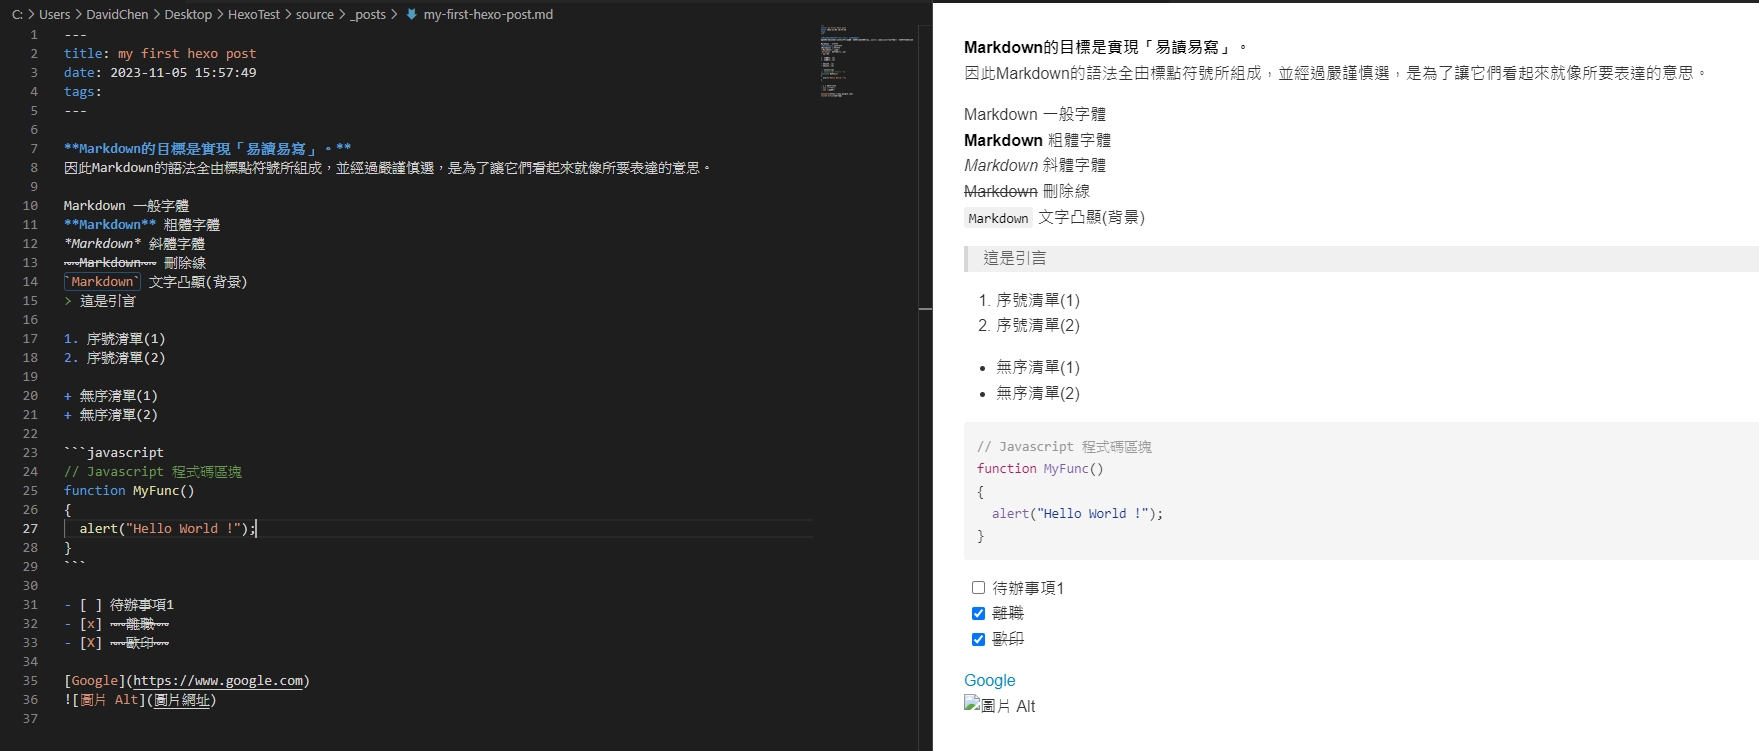Screen dimensions: 1759x751
Task: Click function MyFunc() in editor
Action: (129, 491)
